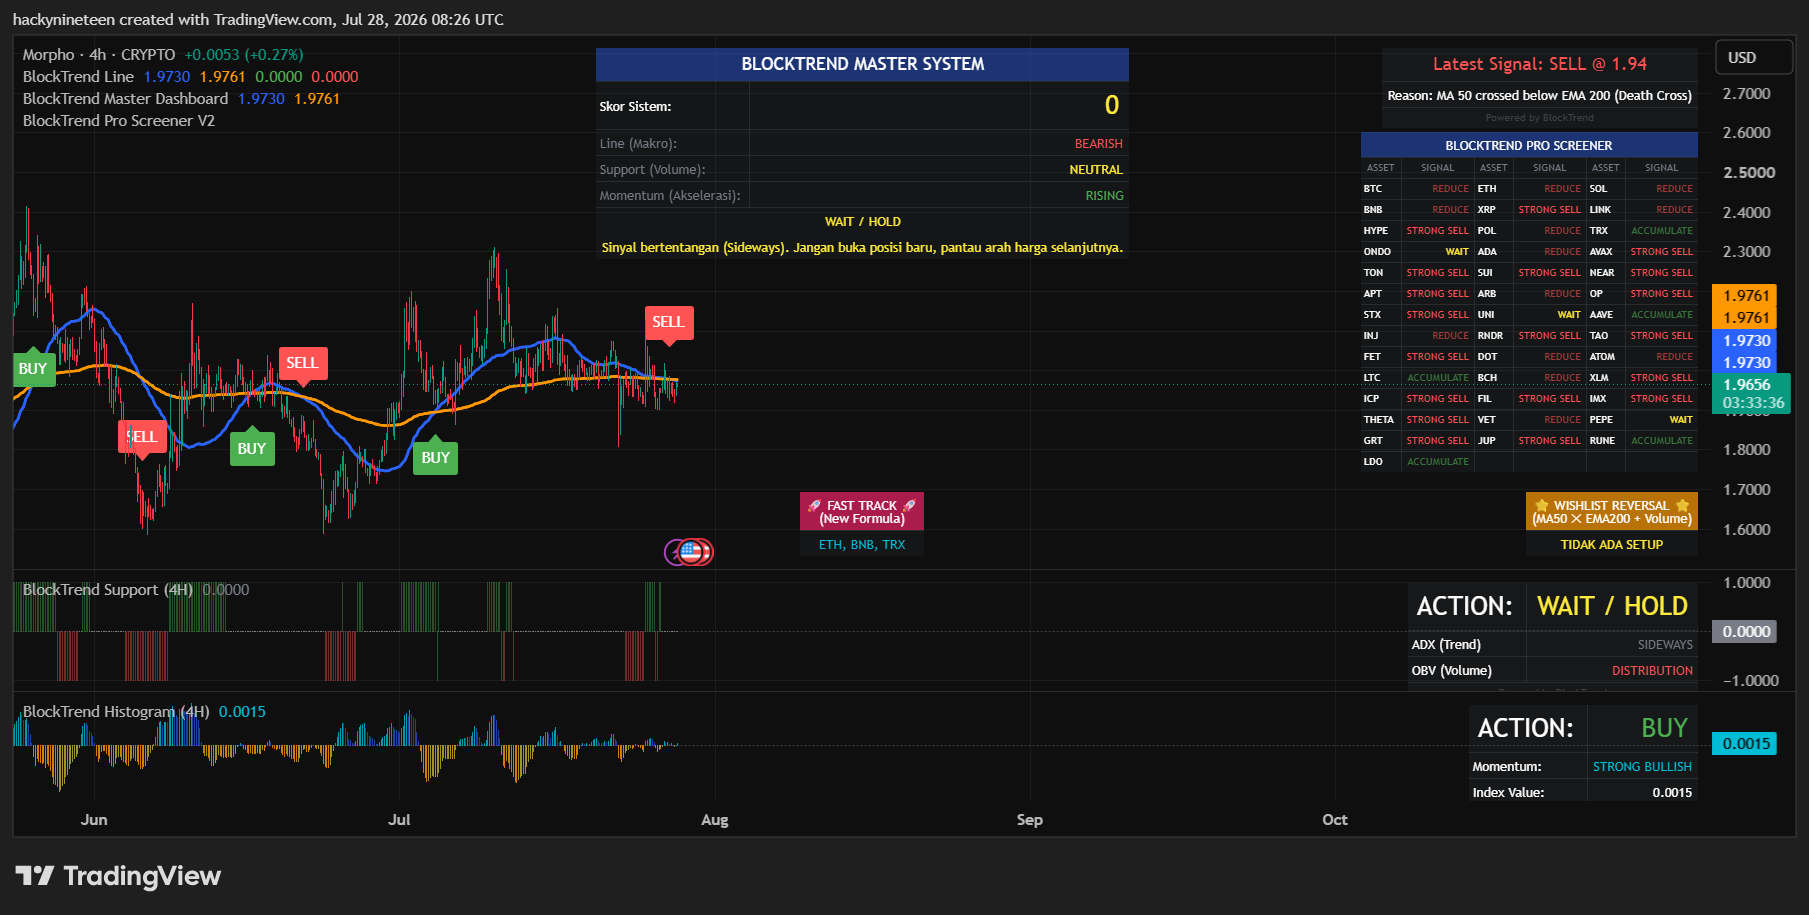Click the BlockTrend Master Dashboard legend label
The image size is (1809, 915).
125,98
